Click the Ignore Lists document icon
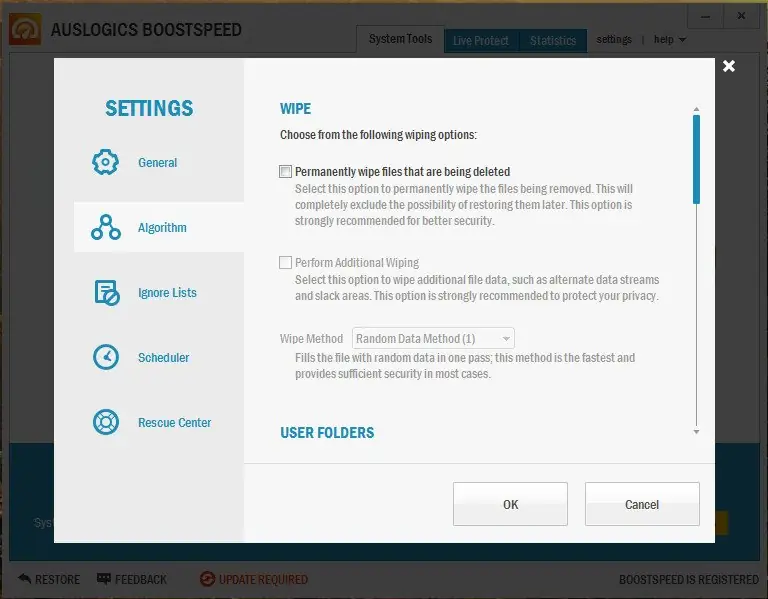Viewport: 768px width, 599px height. coord(107,292)
